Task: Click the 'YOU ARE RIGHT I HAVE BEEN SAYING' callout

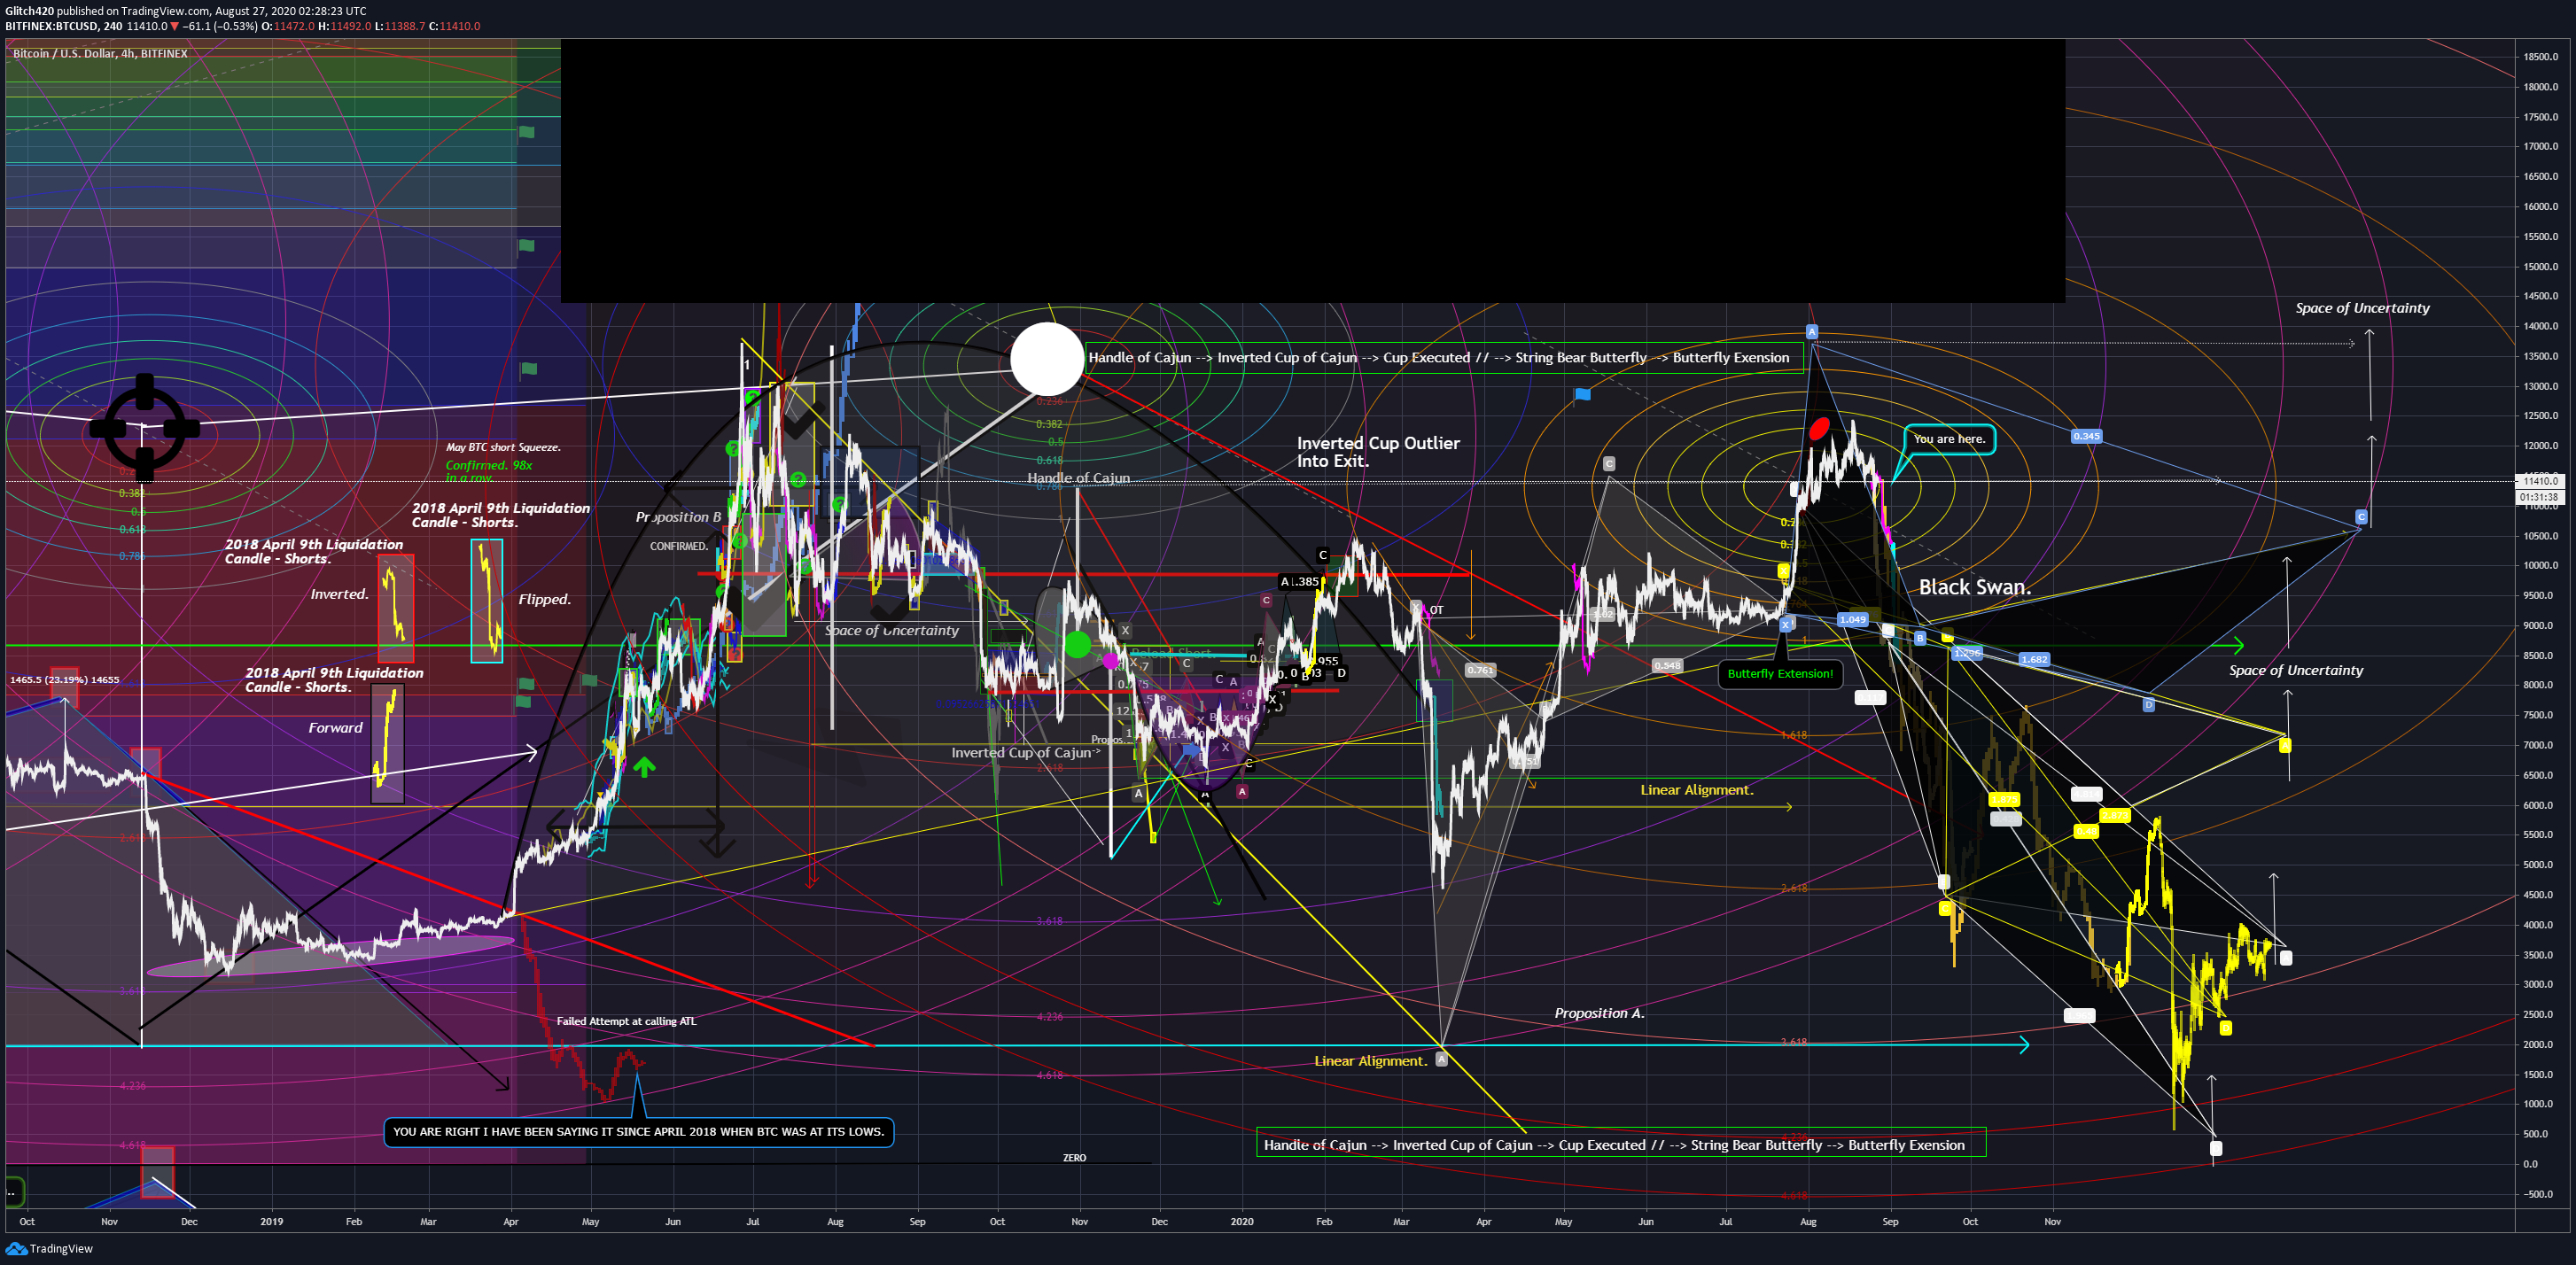Action: [638, 1132]
